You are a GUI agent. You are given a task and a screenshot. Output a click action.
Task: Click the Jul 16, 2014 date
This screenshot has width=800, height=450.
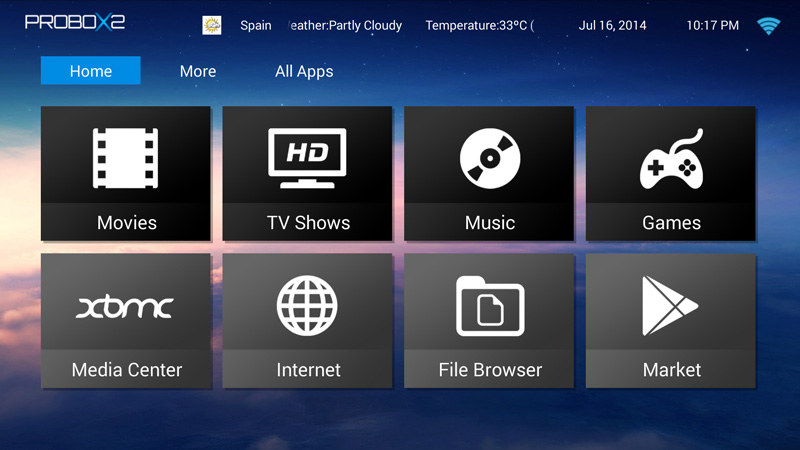tap(612, 26)
